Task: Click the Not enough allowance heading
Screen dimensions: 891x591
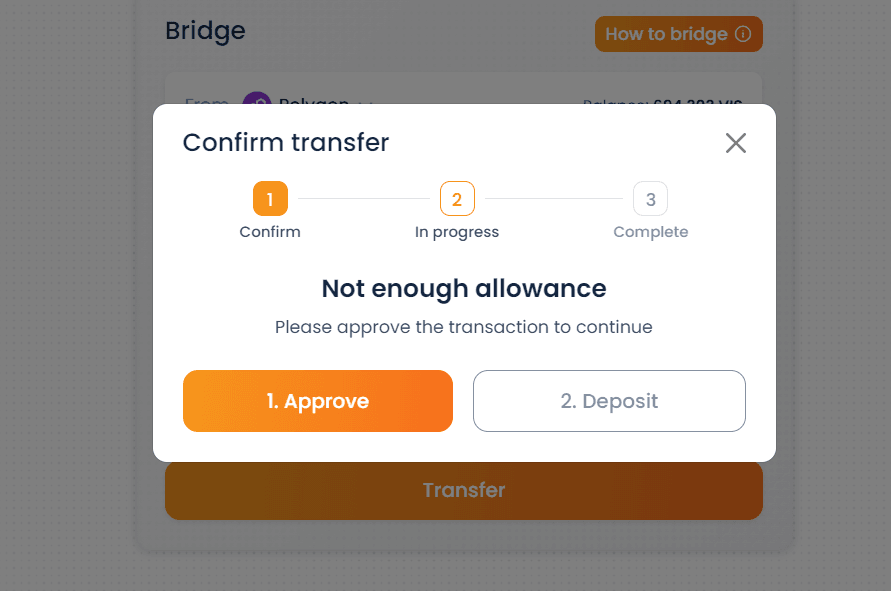Action: (x=464, y=289)
